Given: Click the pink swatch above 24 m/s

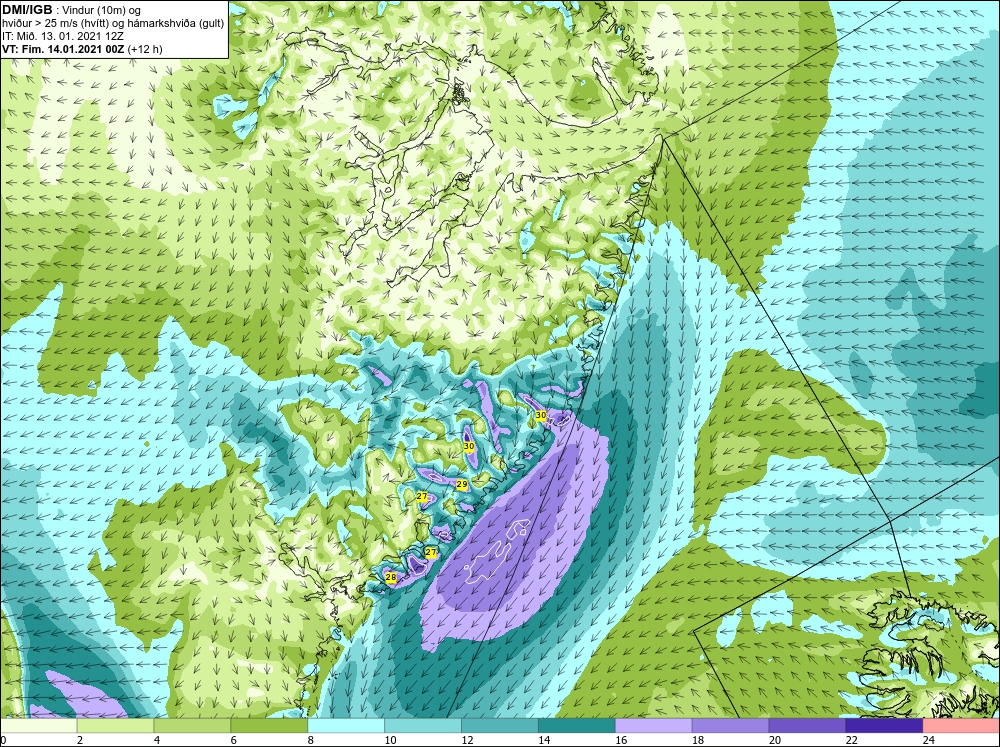Looking at the screenshot, I should (x=960, y=726).
